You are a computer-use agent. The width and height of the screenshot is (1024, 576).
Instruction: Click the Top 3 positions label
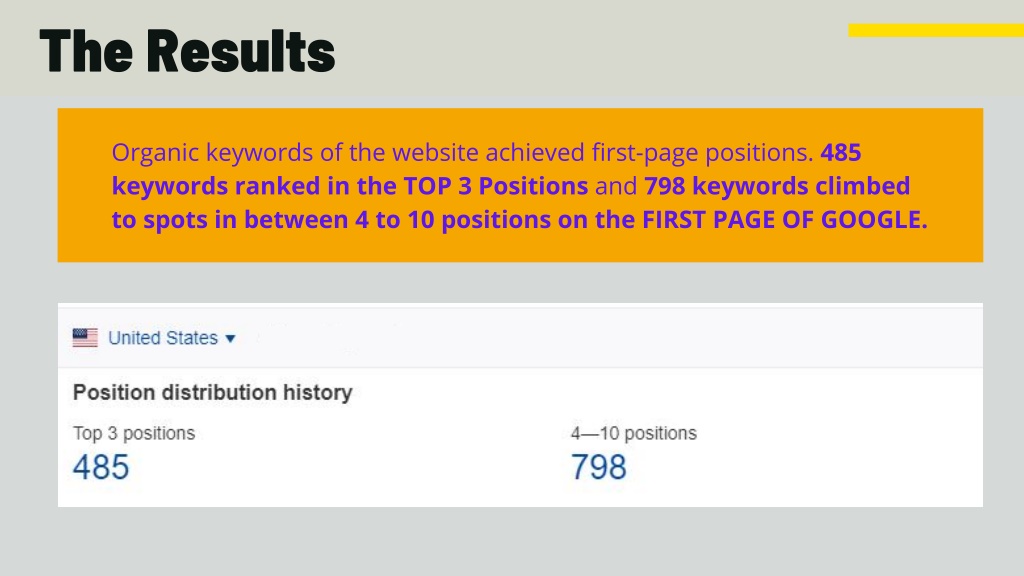click(134, 433)
